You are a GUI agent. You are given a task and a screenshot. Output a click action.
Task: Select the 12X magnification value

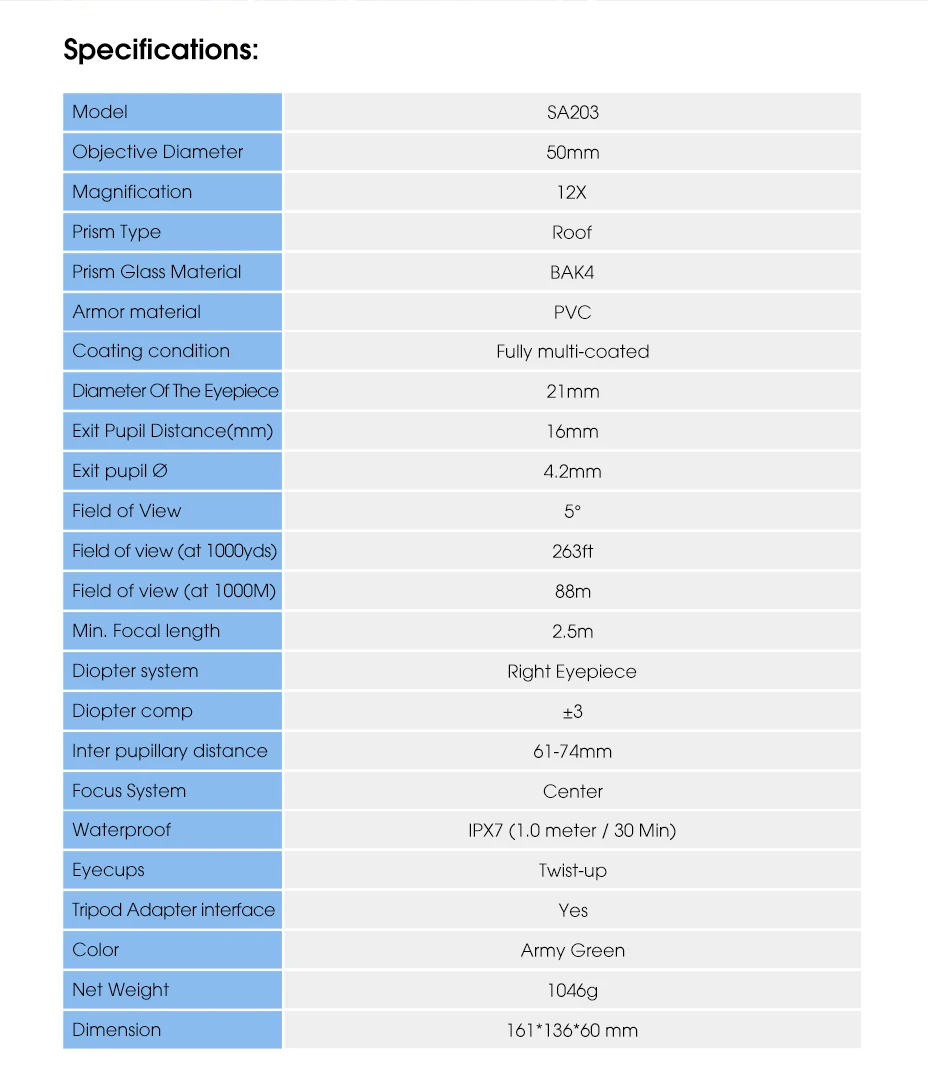[x=572, y=192]
